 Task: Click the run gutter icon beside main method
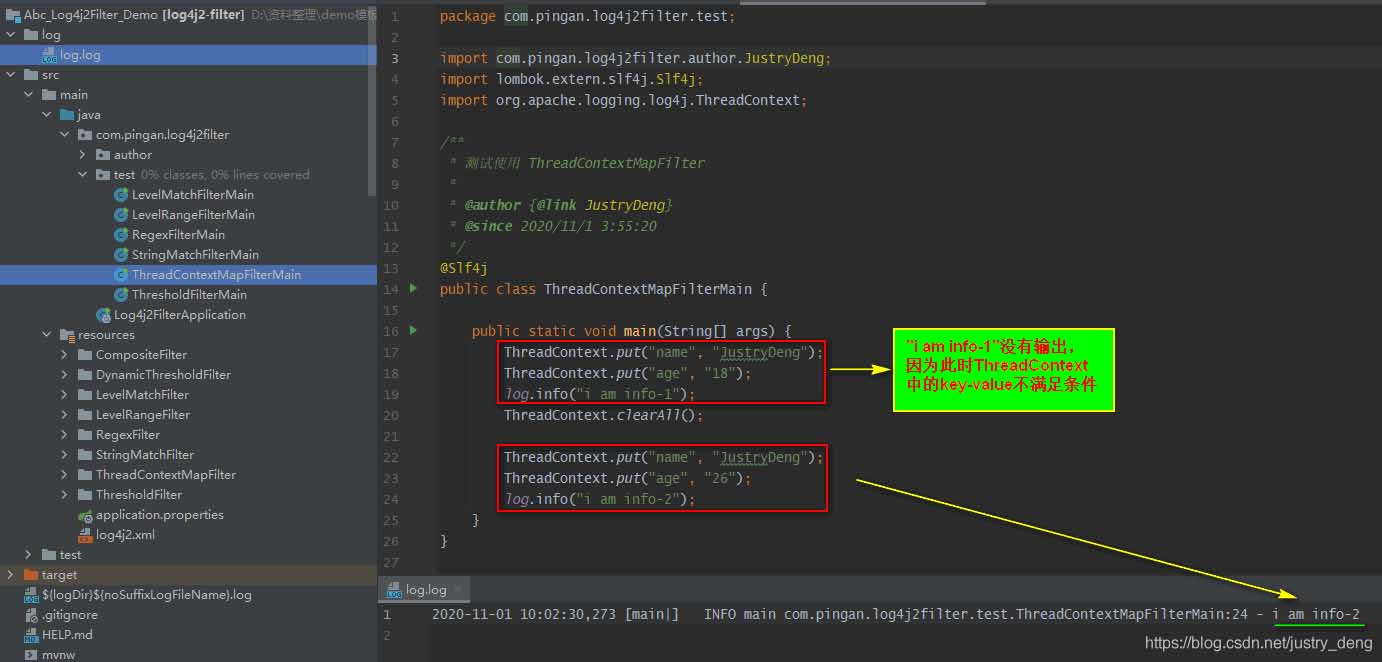point(414,331)
